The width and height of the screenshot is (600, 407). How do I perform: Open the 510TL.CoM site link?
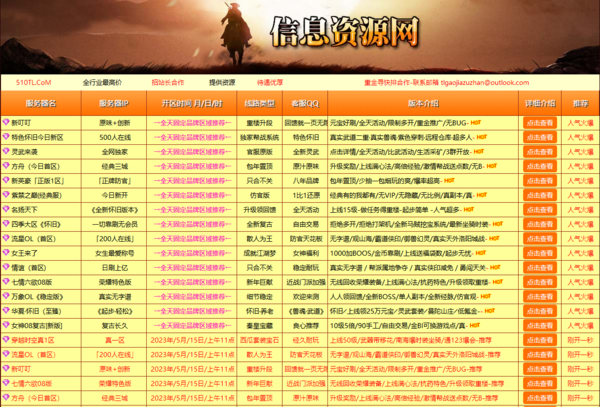tap(33, 82)
